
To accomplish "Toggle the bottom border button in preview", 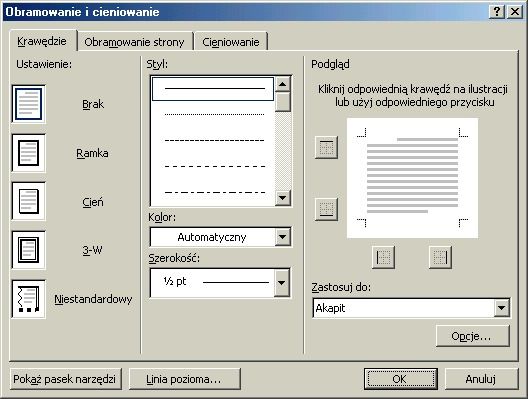I will 326,209.
